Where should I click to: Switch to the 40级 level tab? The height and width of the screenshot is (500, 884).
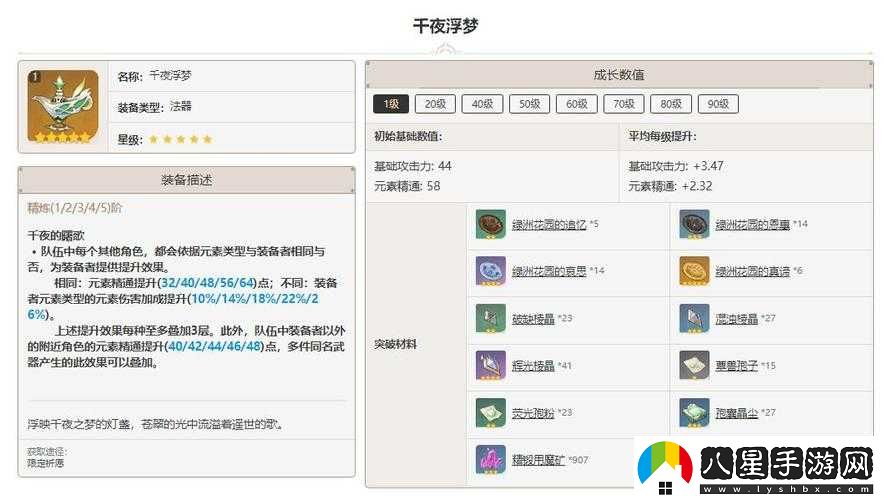(483, 104)
